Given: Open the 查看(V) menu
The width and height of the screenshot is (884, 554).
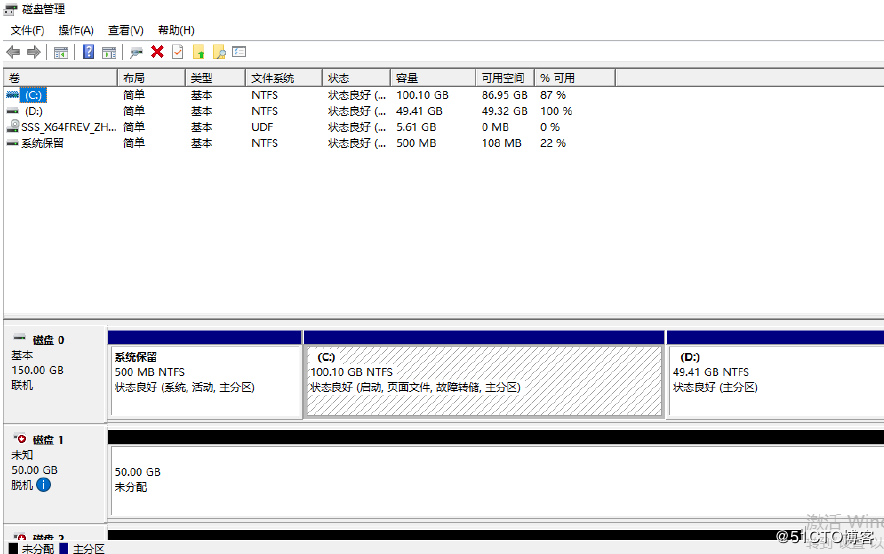Looking at the screenshot, I should pyautogui.click(x=126, y=30).
